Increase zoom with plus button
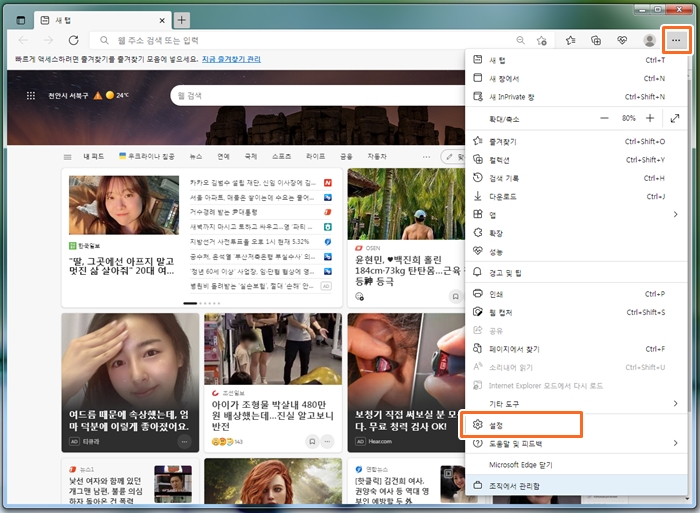This screenshot has width=700, height=513. [650, 118]
